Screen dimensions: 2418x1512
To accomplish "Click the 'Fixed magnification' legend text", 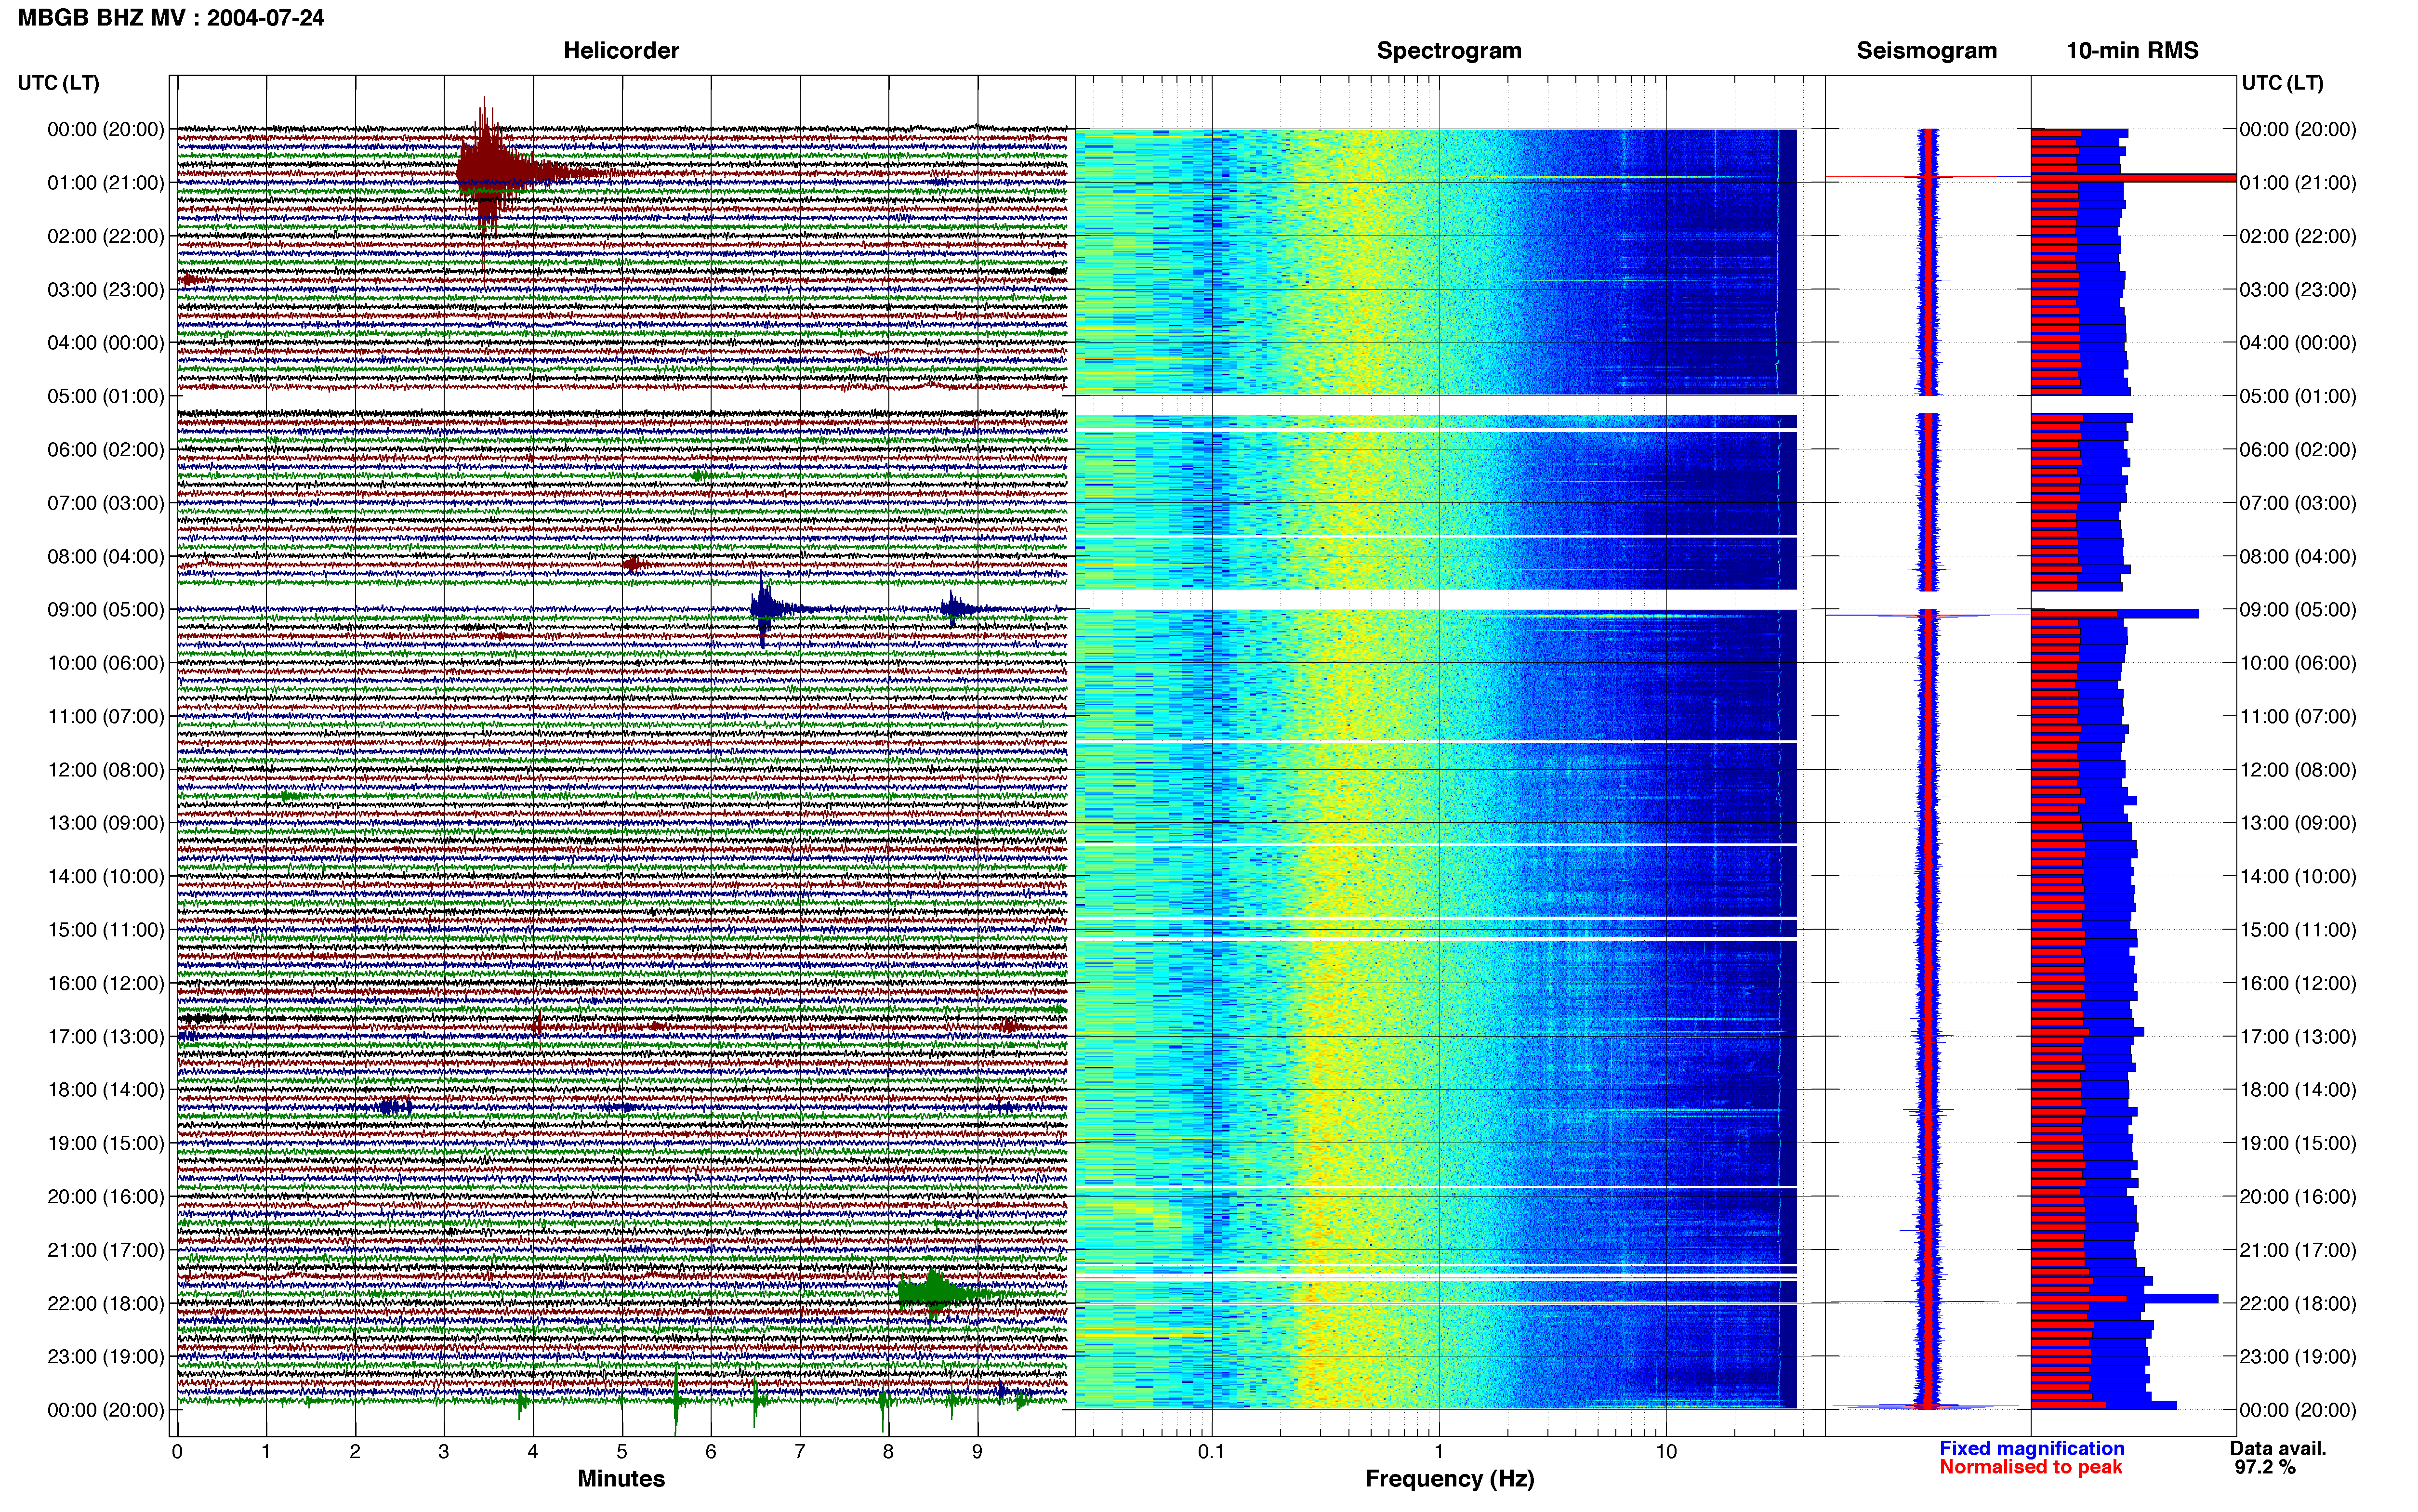I will click(x=2031, y=1448).
